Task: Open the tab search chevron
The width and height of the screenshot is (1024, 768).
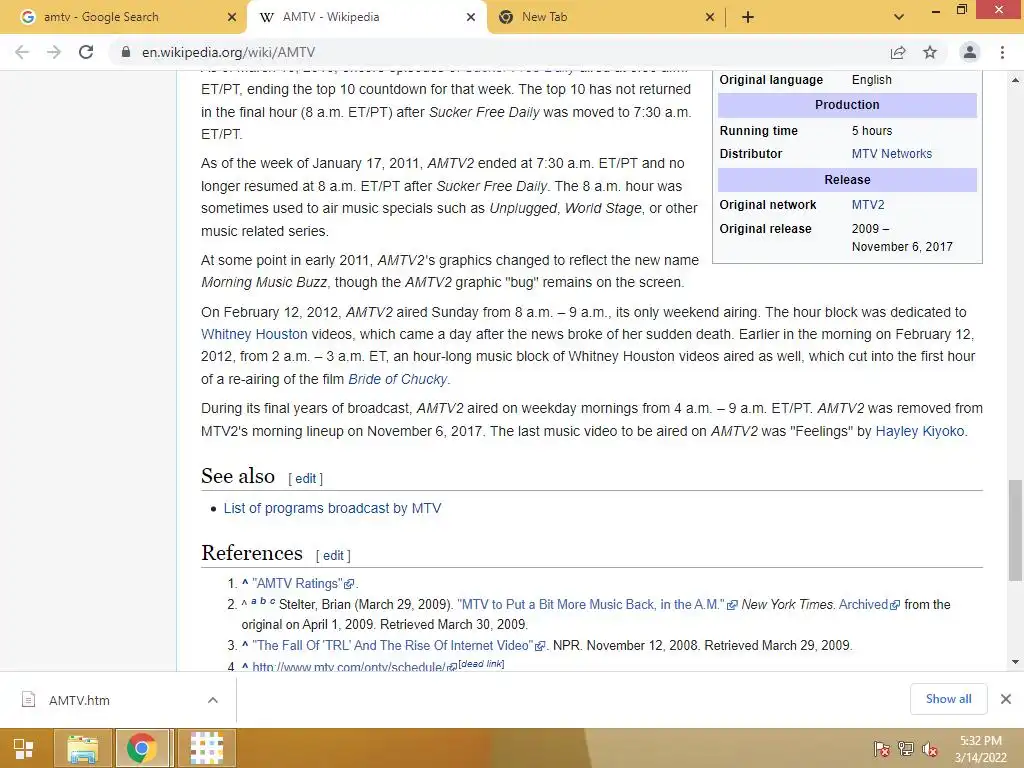Action: point(899,17)
